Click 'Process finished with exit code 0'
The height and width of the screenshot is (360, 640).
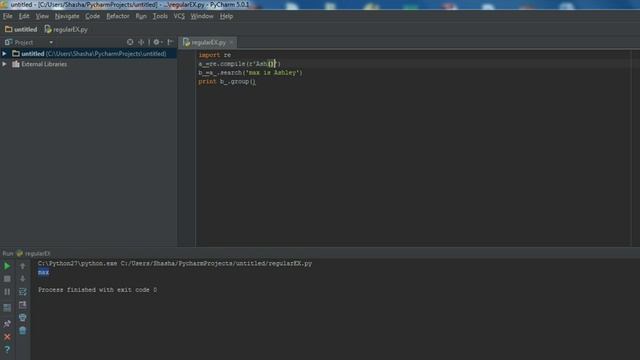click(98, 290)
